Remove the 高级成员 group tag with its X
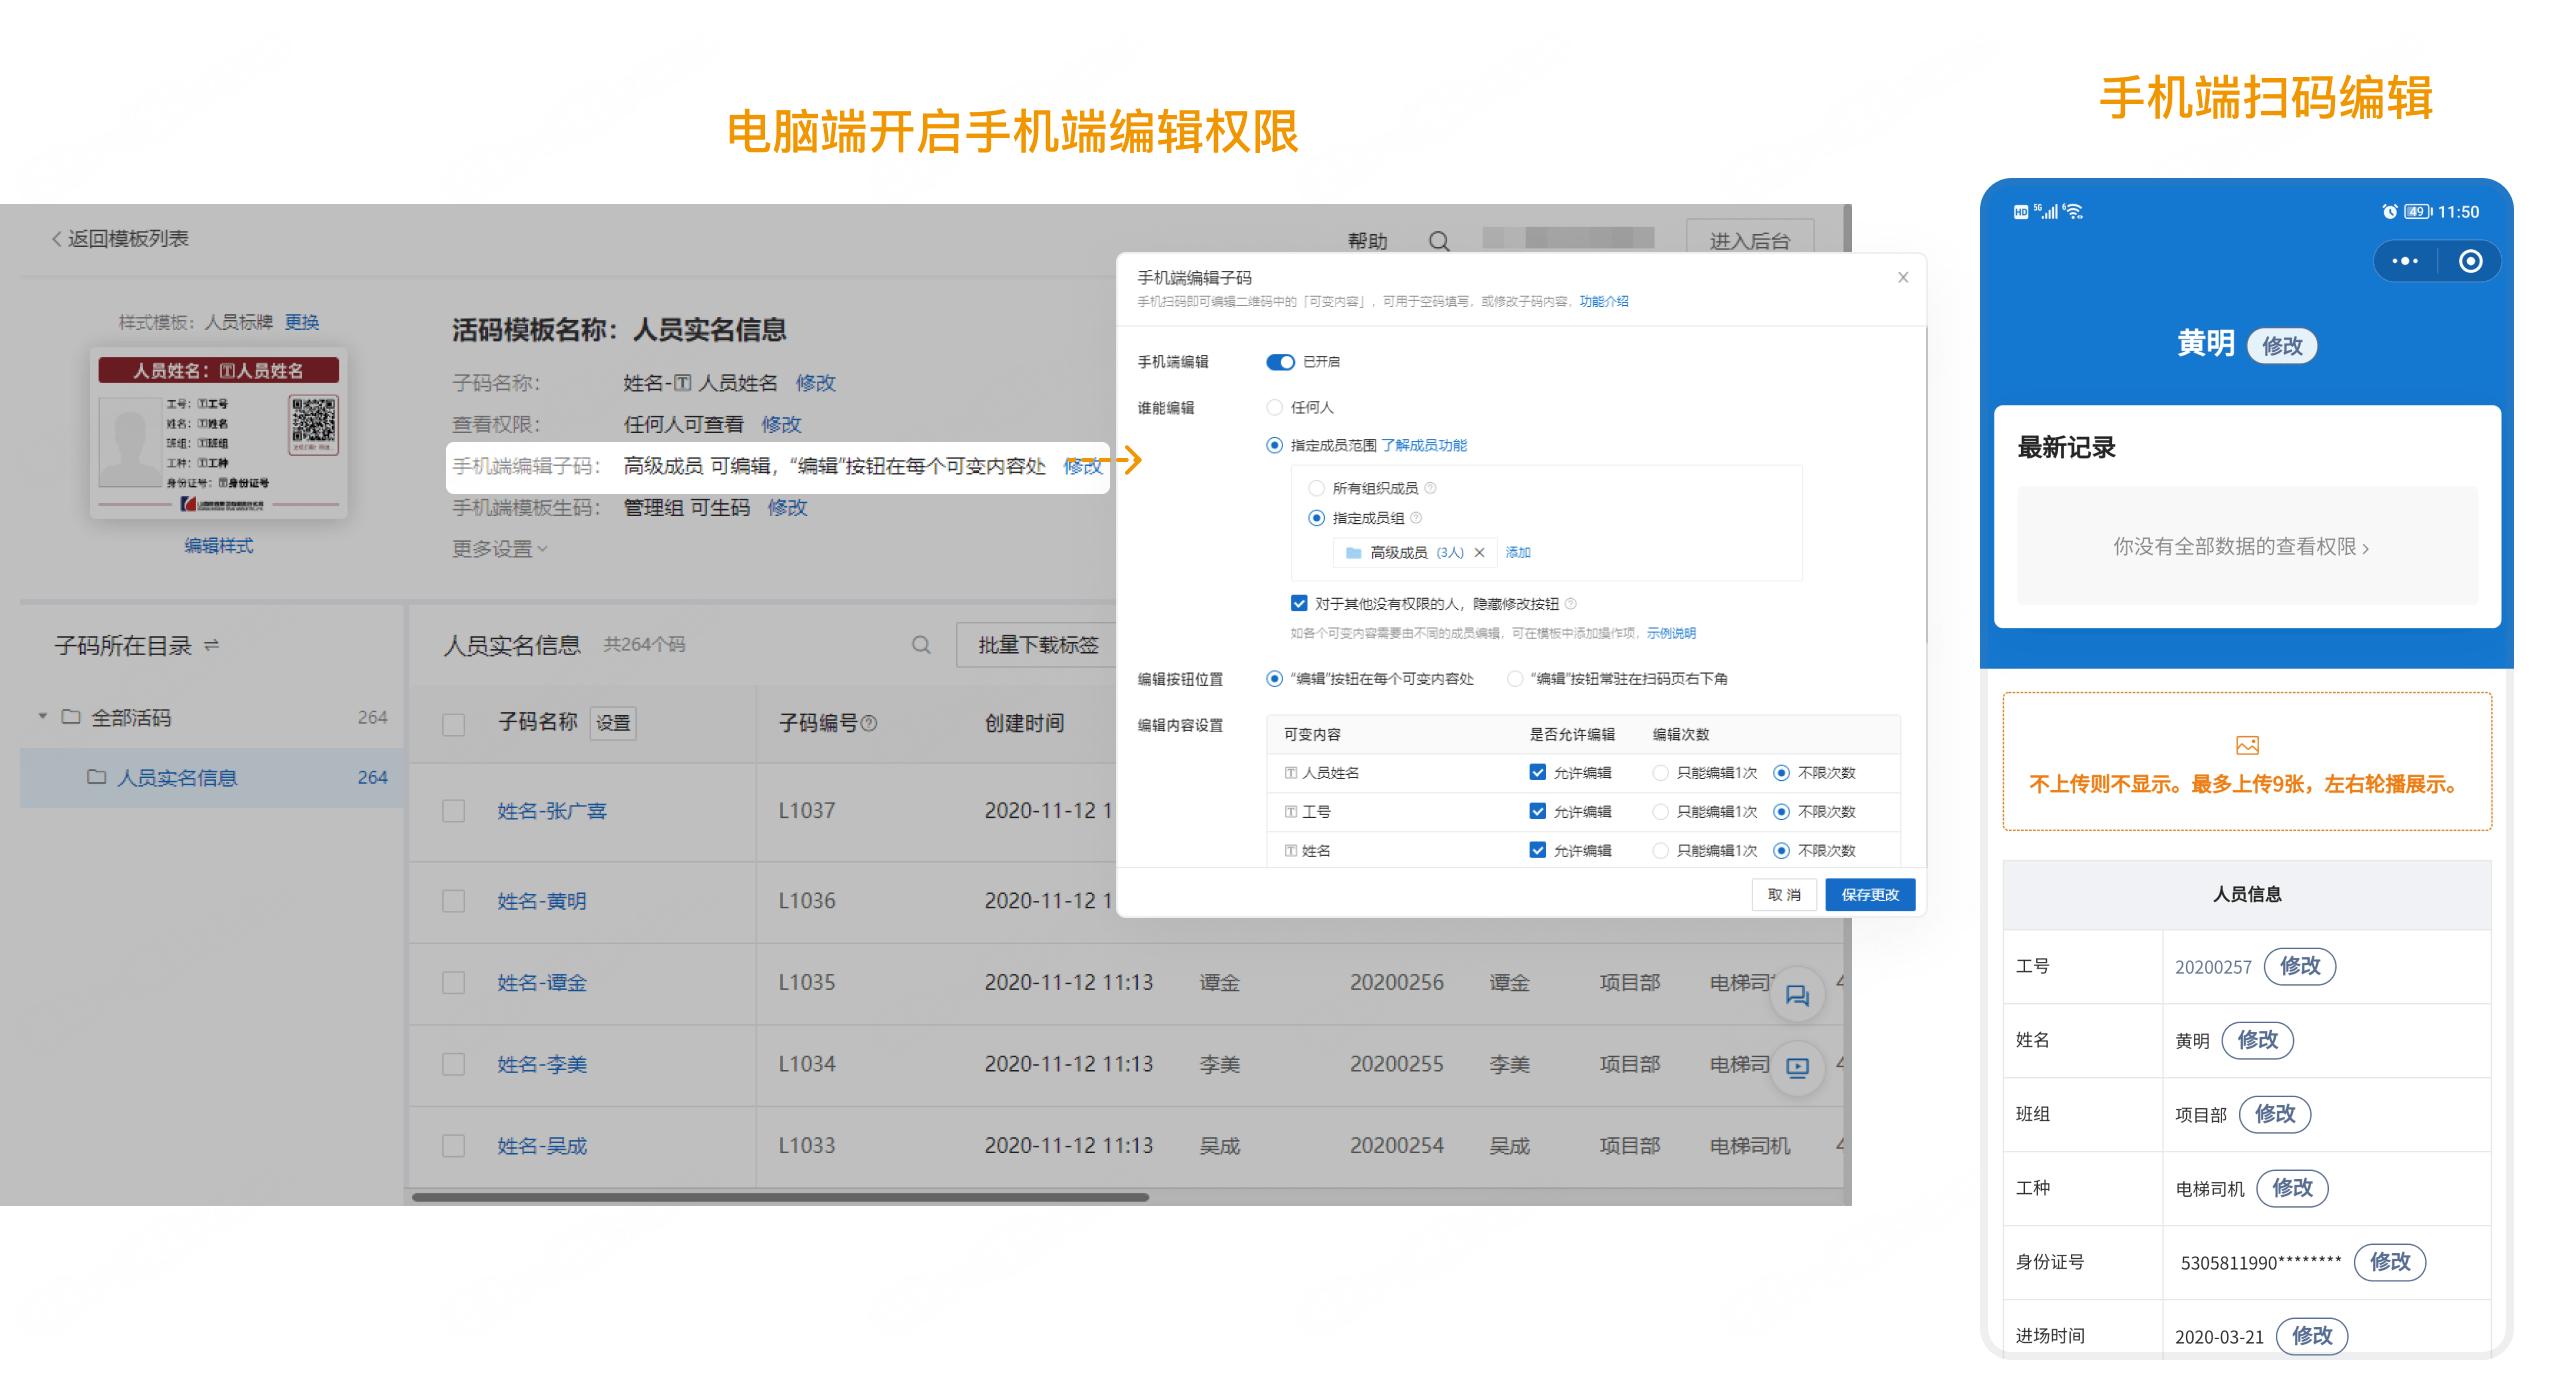Screen dimensions: 2560x1400 (x=1481, y=552)
